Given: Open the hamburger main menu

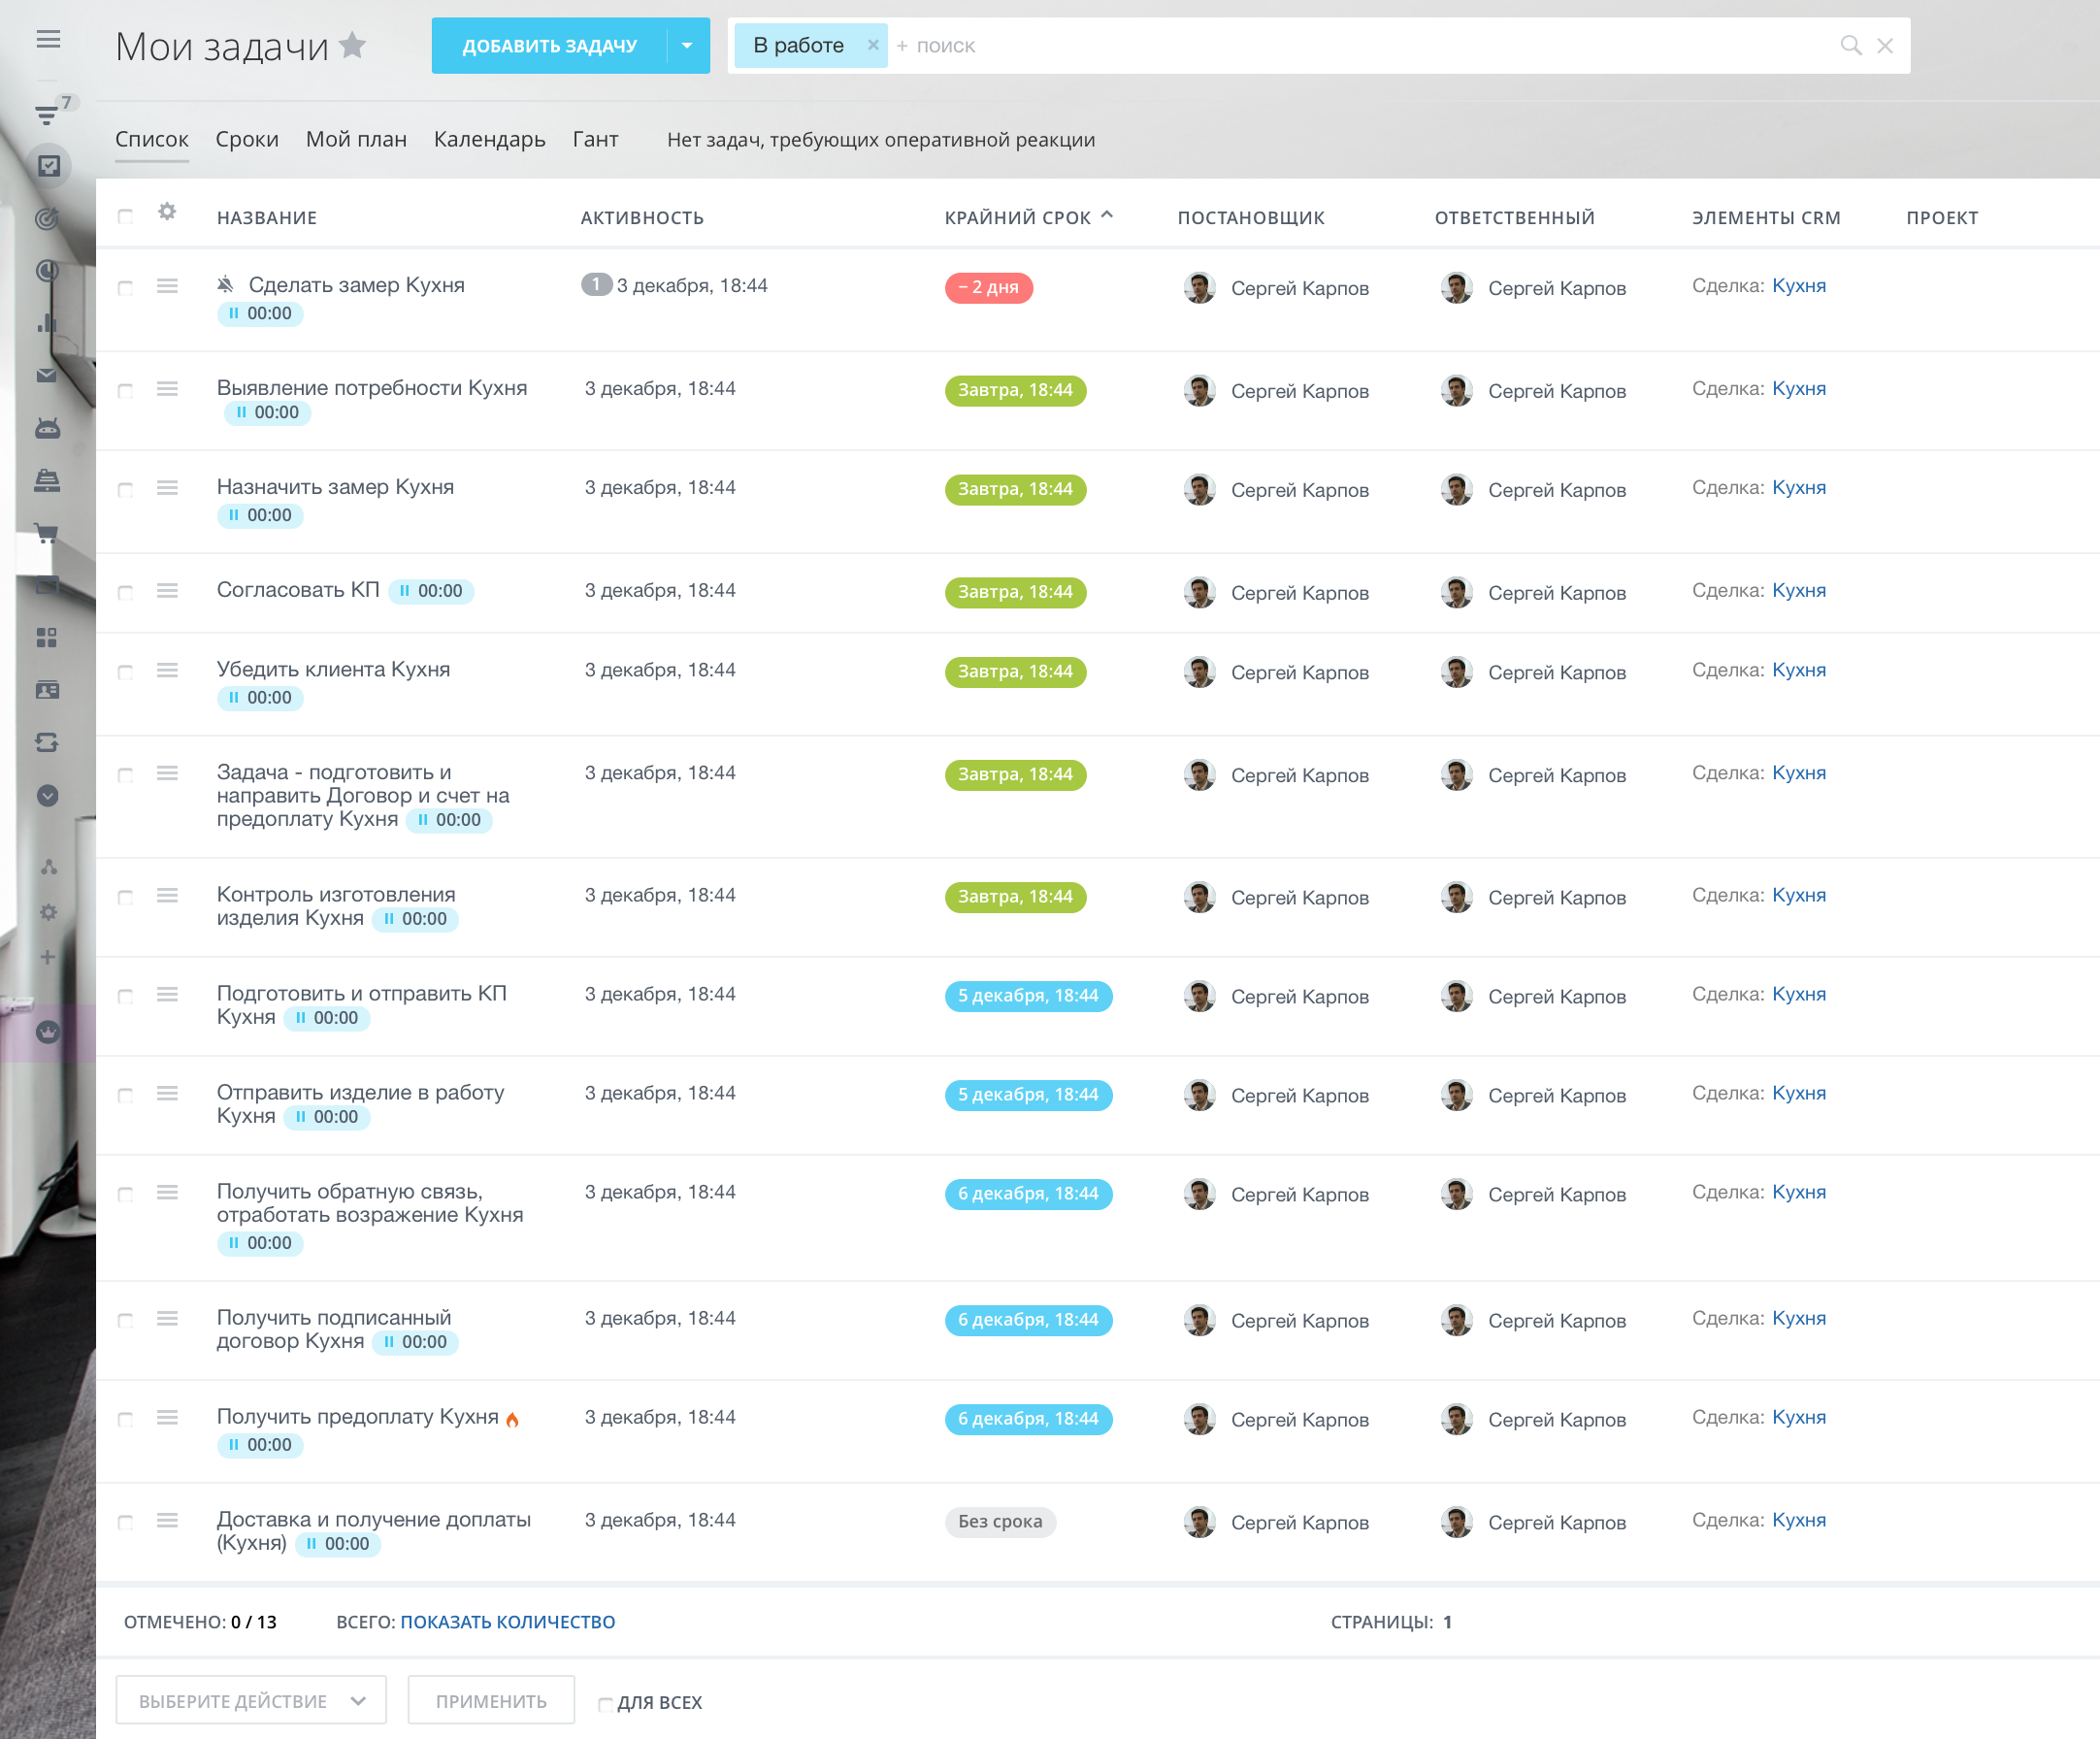Looking at the screenshot, I should click(48, 40).
